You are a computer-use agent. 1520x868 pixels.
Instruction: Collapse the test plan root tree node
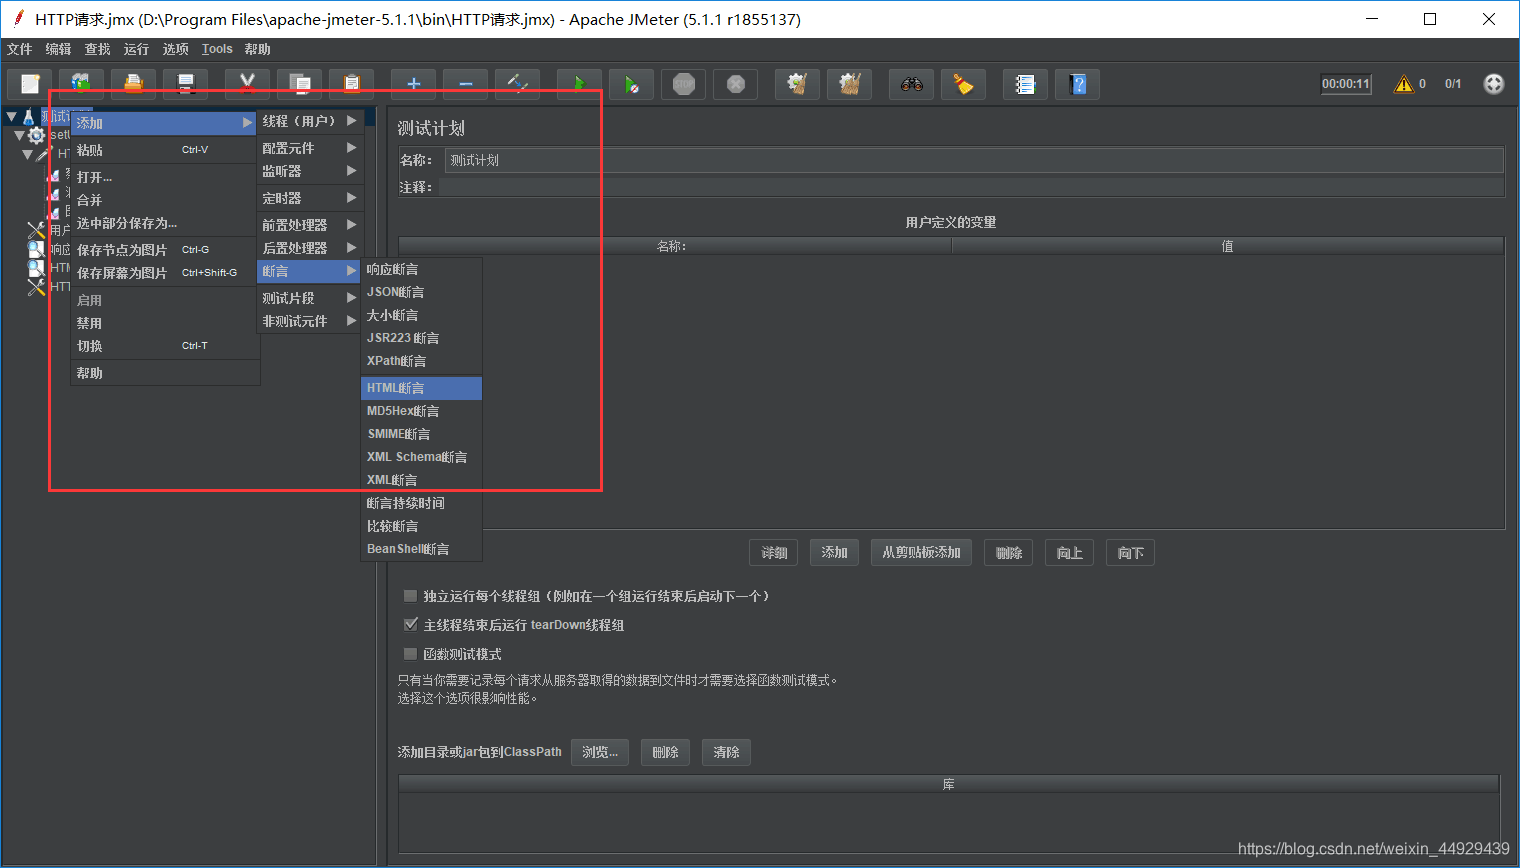click(11, 117)
